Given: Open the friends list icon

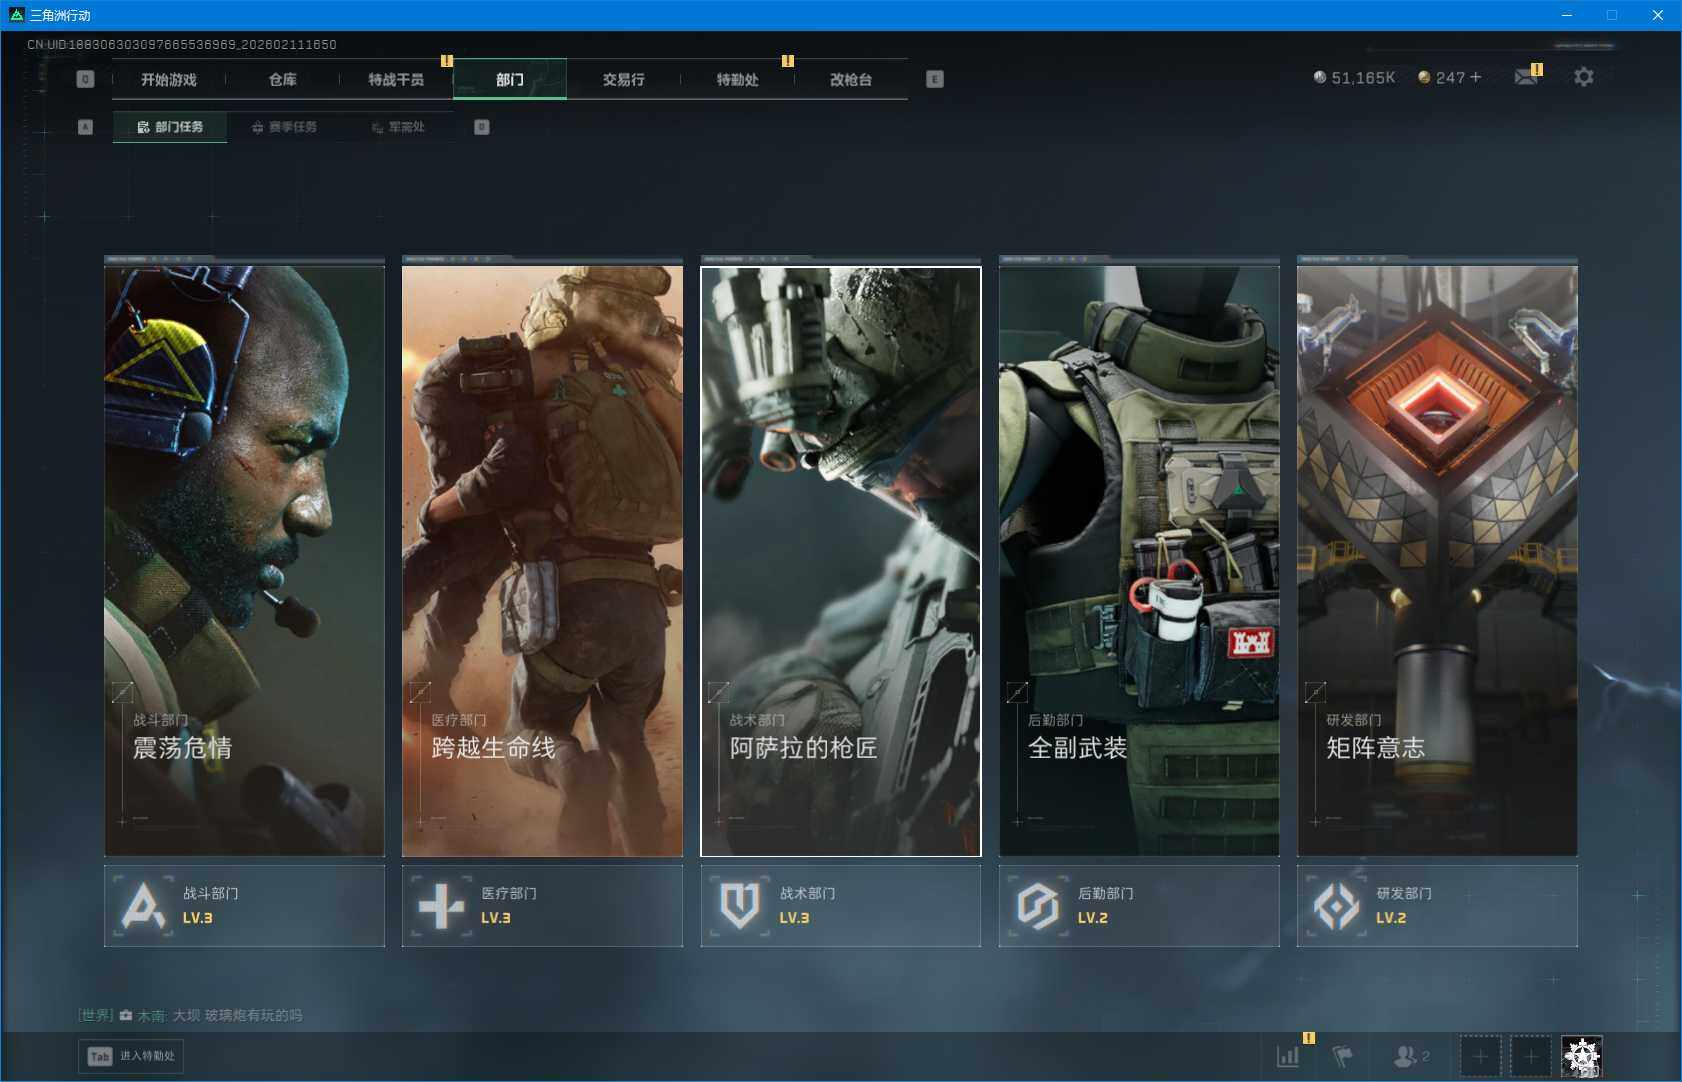Looking at the screenshot, I should 1406,1056.
